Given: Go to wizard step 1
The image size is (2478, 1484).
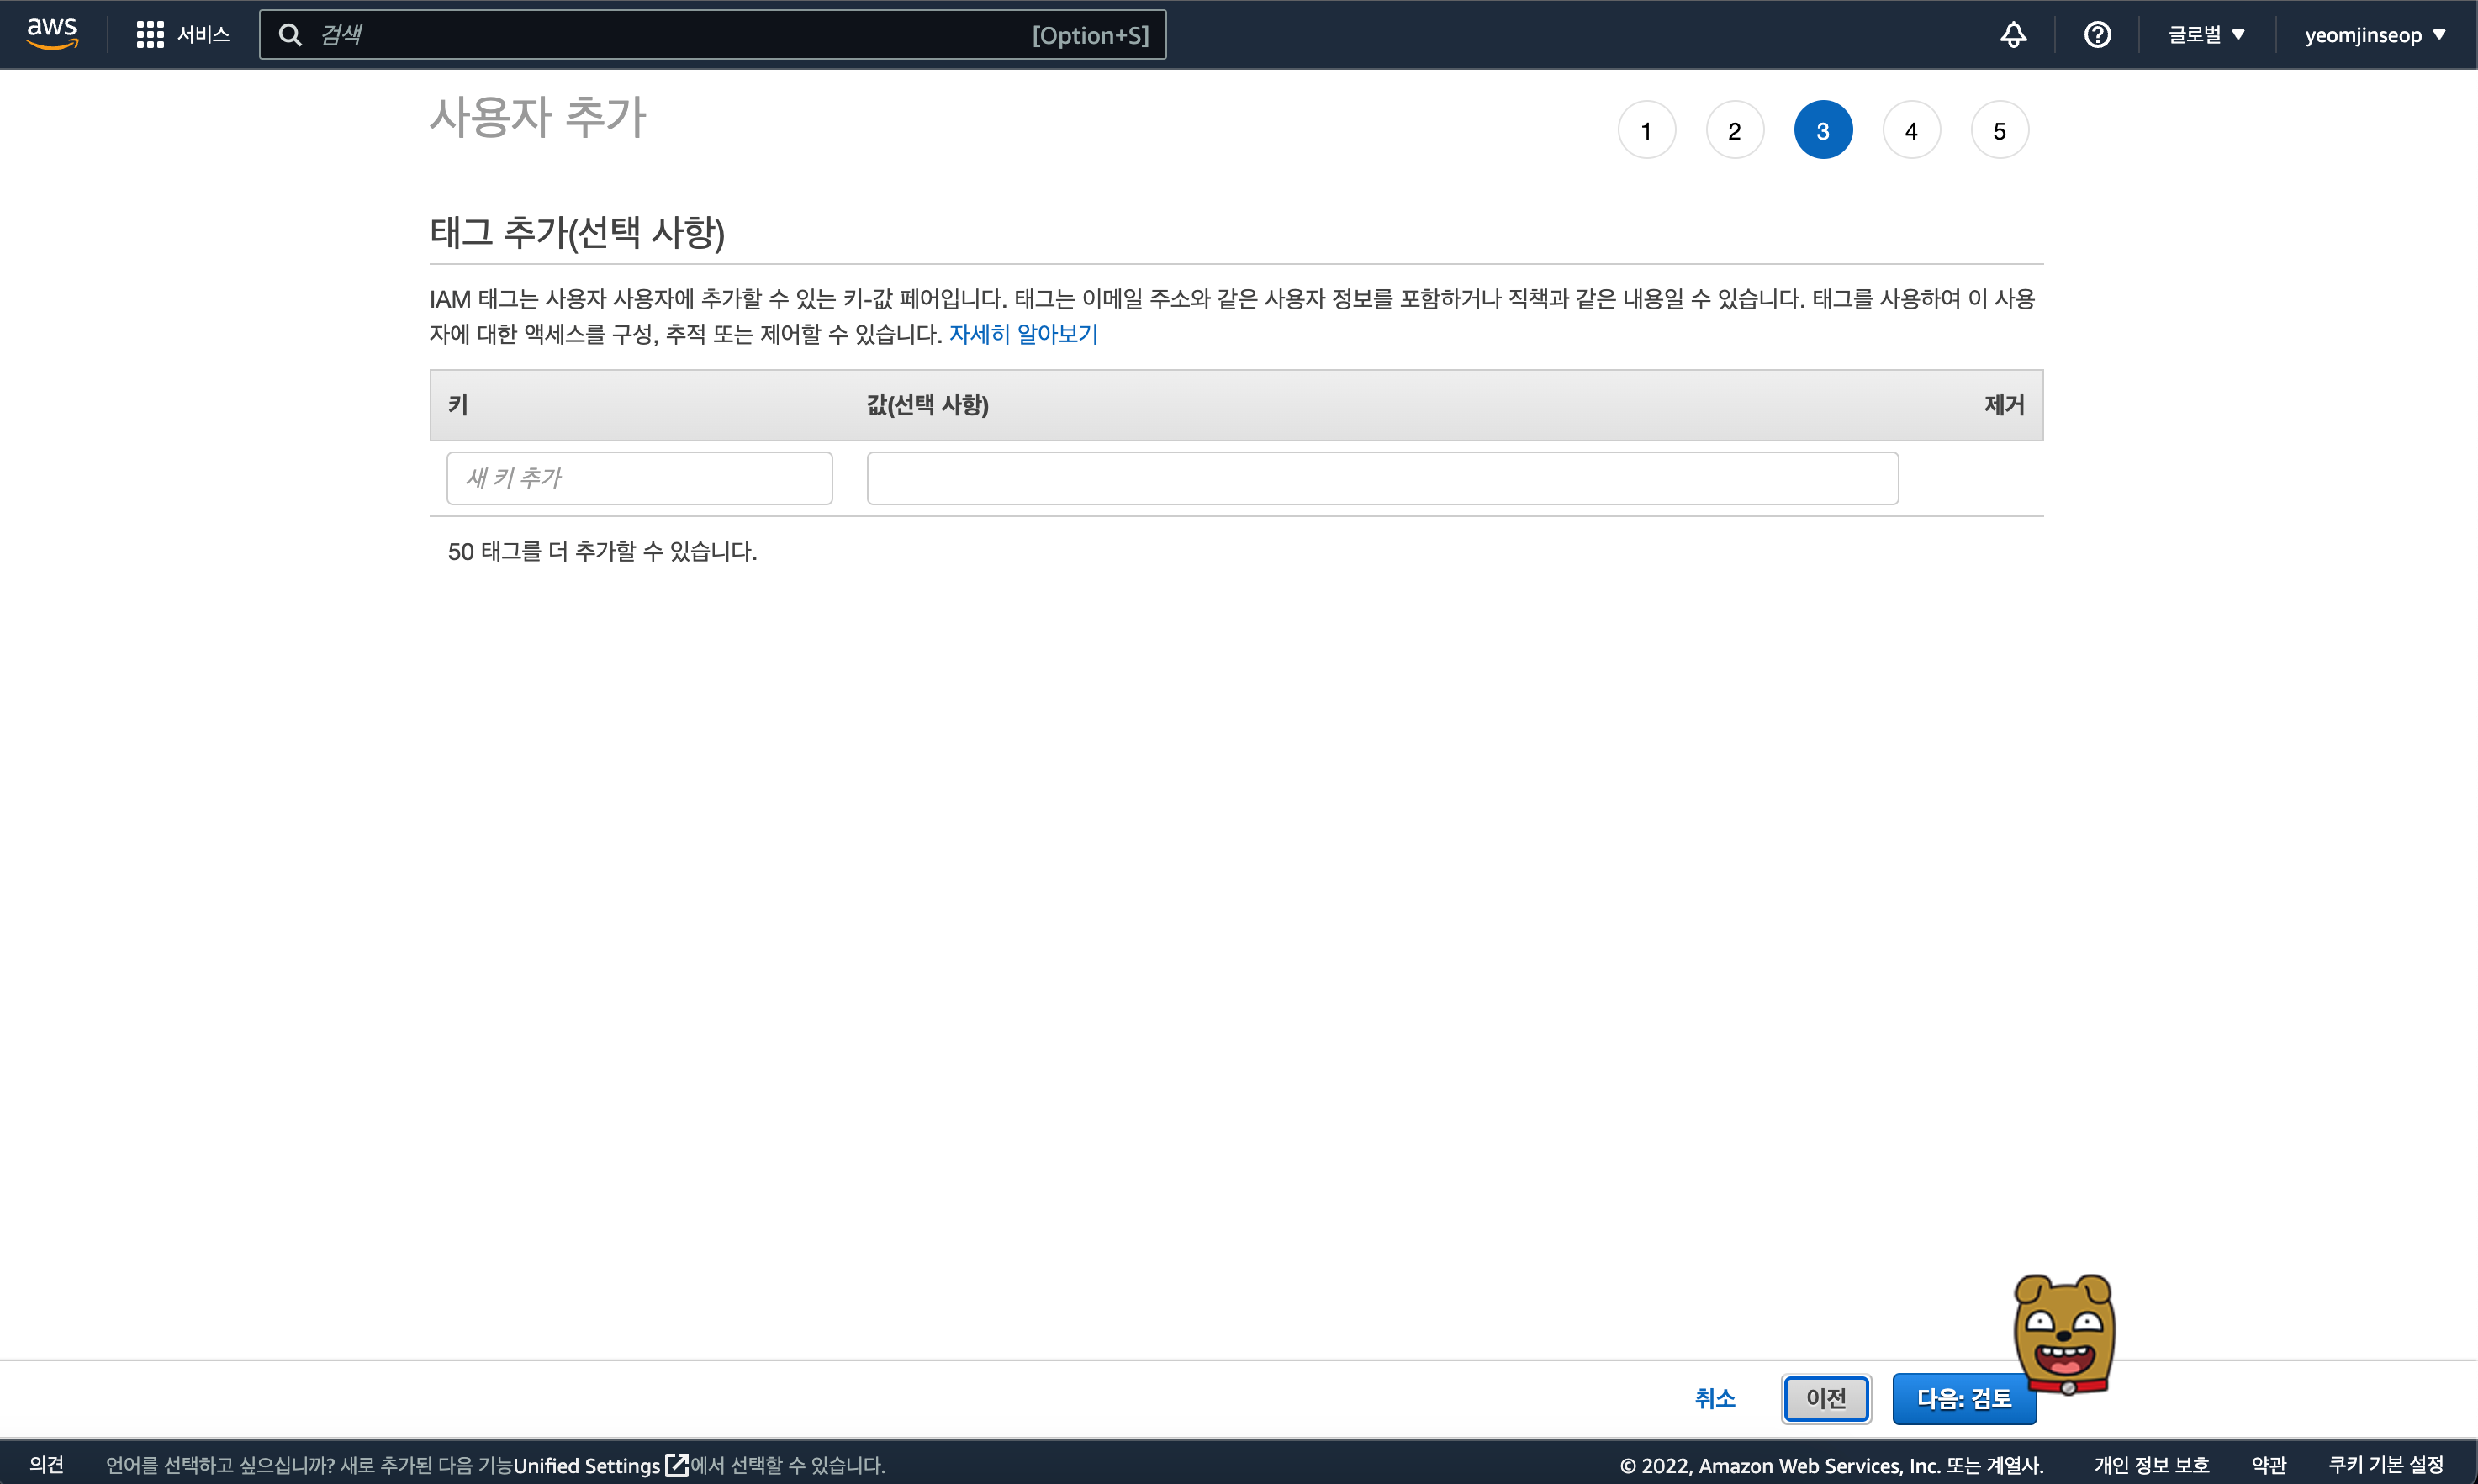Looking at the screenshot, I should tap(1646, 130).
